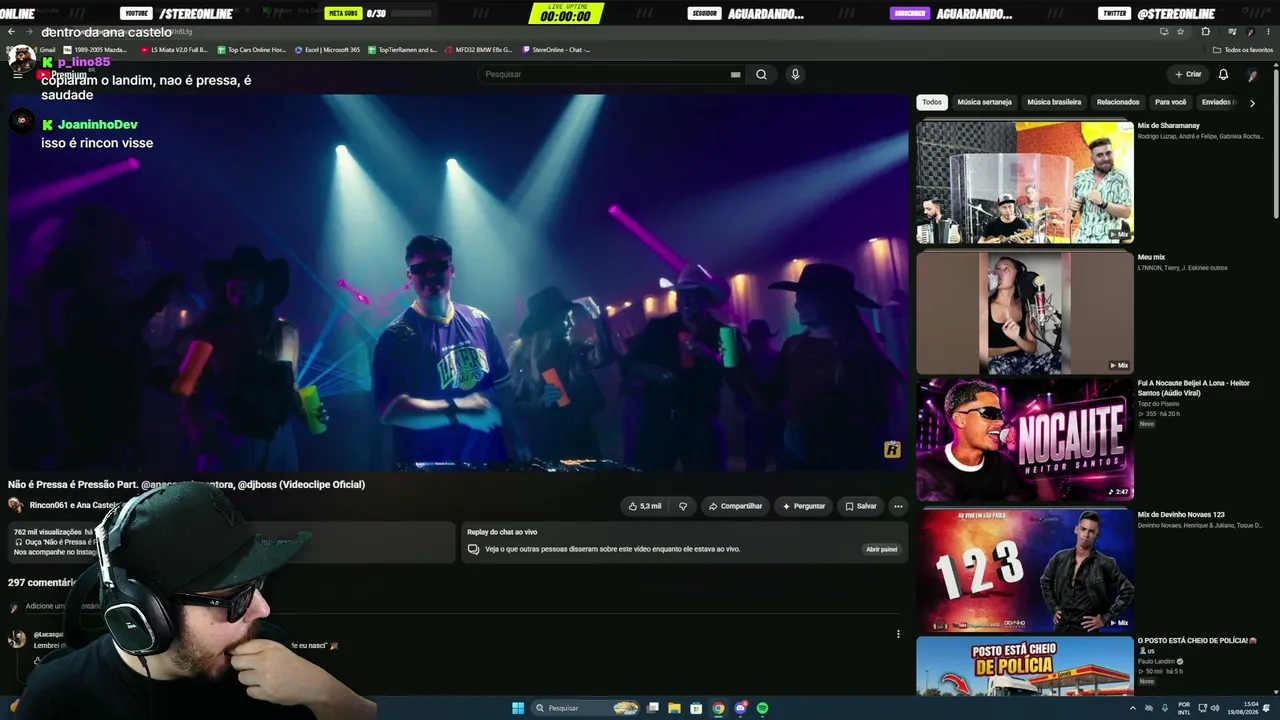The image size is (1280, 720).
Task: Open the Criar (create) dropdown button
Action: (x=1188, y=74)
